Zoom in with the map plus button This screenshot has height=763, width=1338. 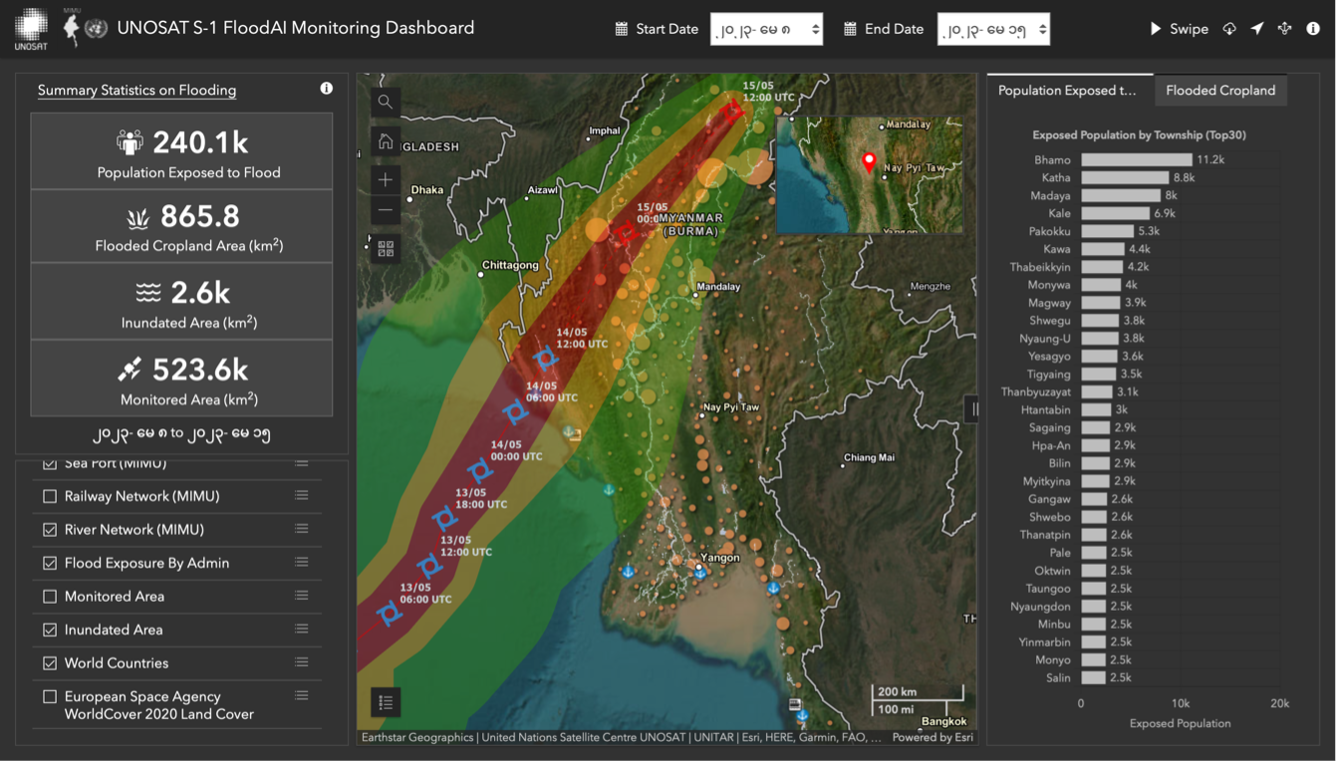(x=385, y=180)
